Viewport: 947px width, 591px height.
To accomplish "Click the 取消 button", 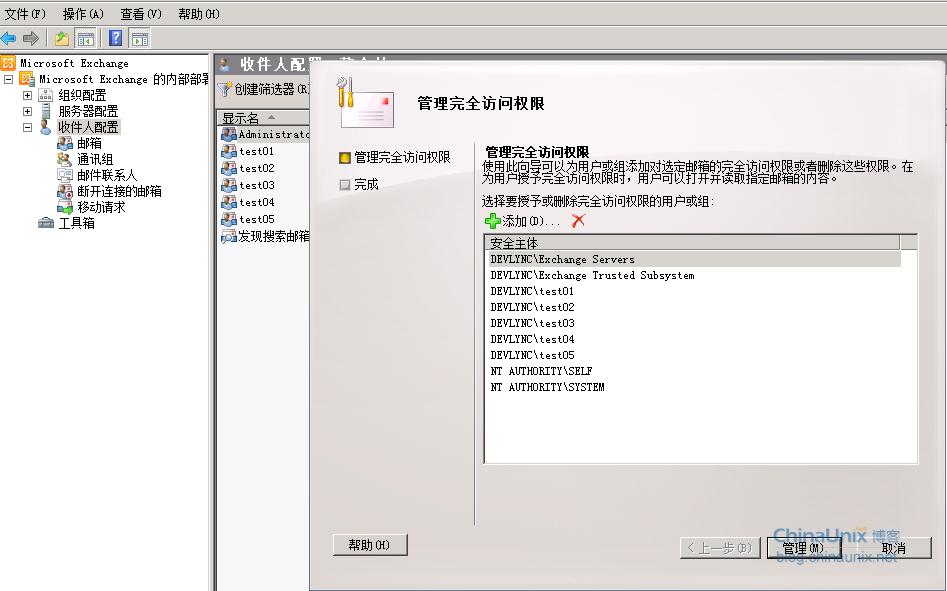I will click(x=894, y=548).
